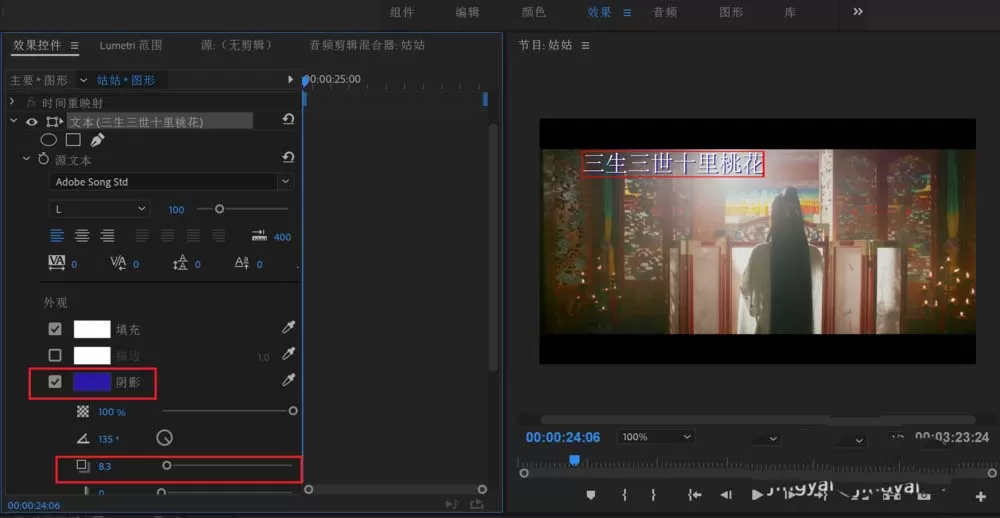The image size is (1000, 518).
Task: Open the Adobe Song Std font dropdown
Action: pyautogui.click(x=171, y=182)
